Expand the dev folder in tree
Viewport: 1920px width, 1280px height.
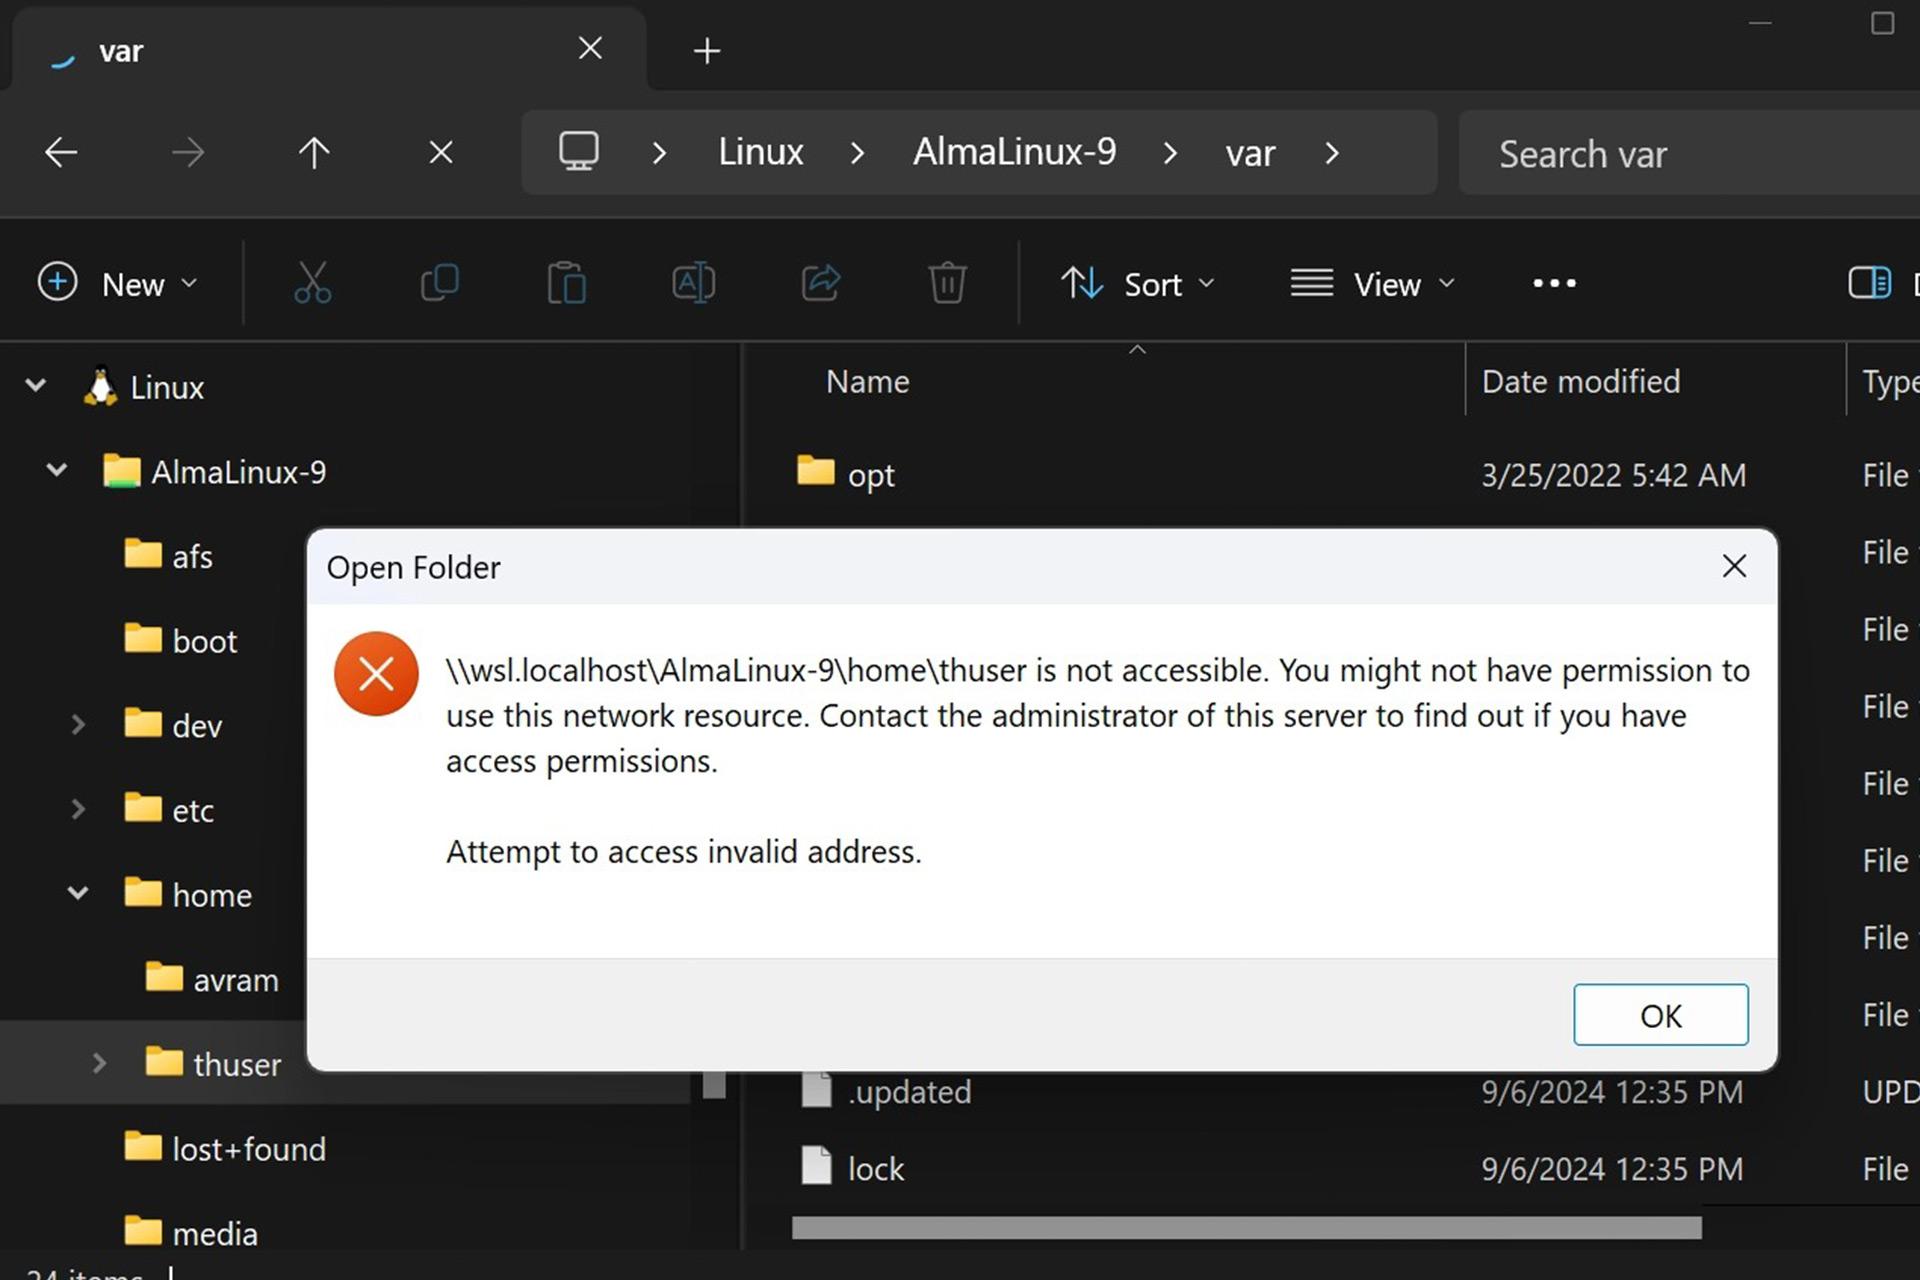[x=78, y=724]
